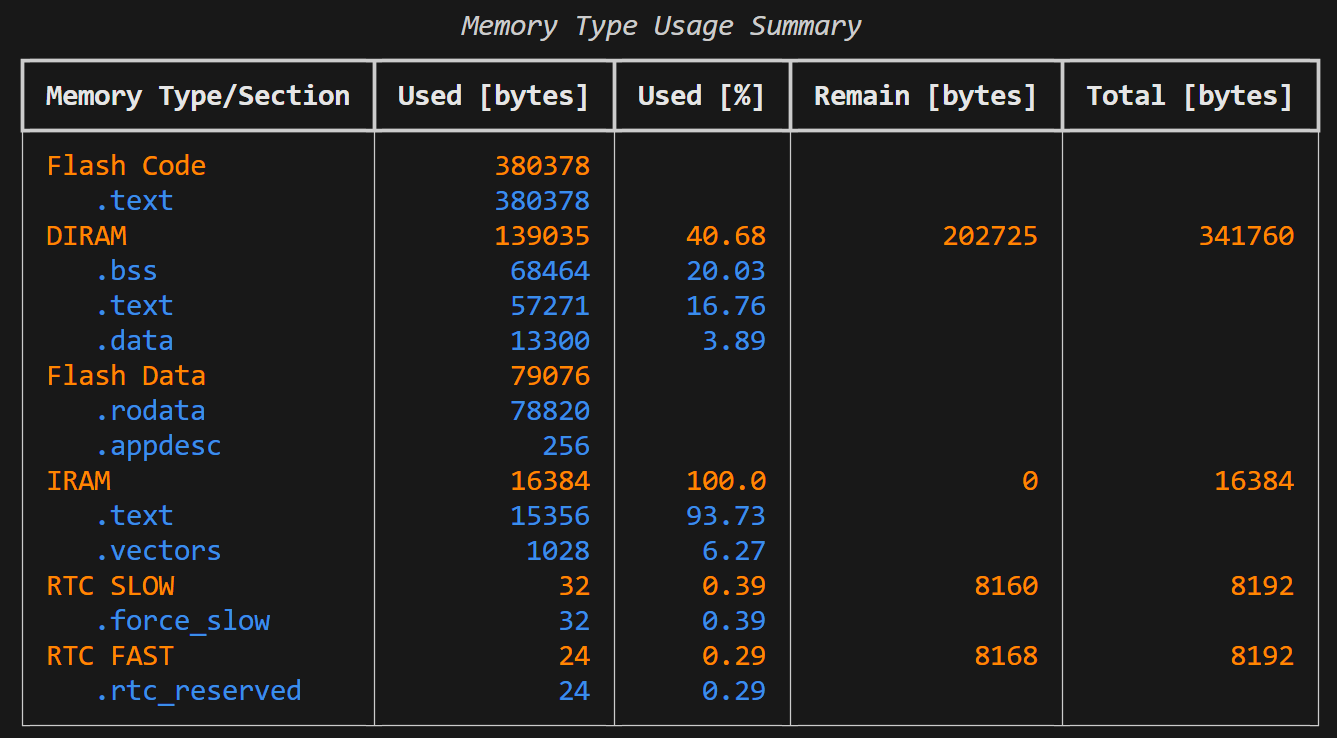The image size is (1337, 738).
Task: Select IRAM 16384 in Used bytes column
Action: [550, 481]
